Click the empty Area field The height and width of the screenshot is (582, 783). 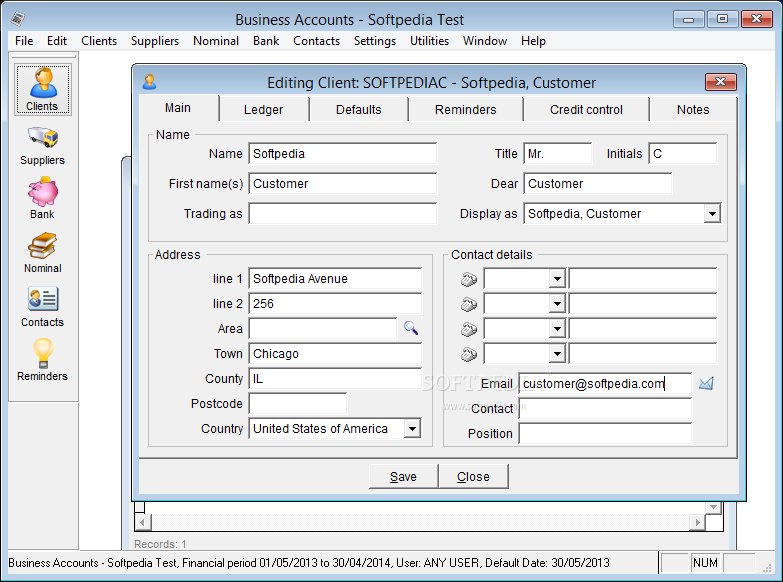coord(323,329)
